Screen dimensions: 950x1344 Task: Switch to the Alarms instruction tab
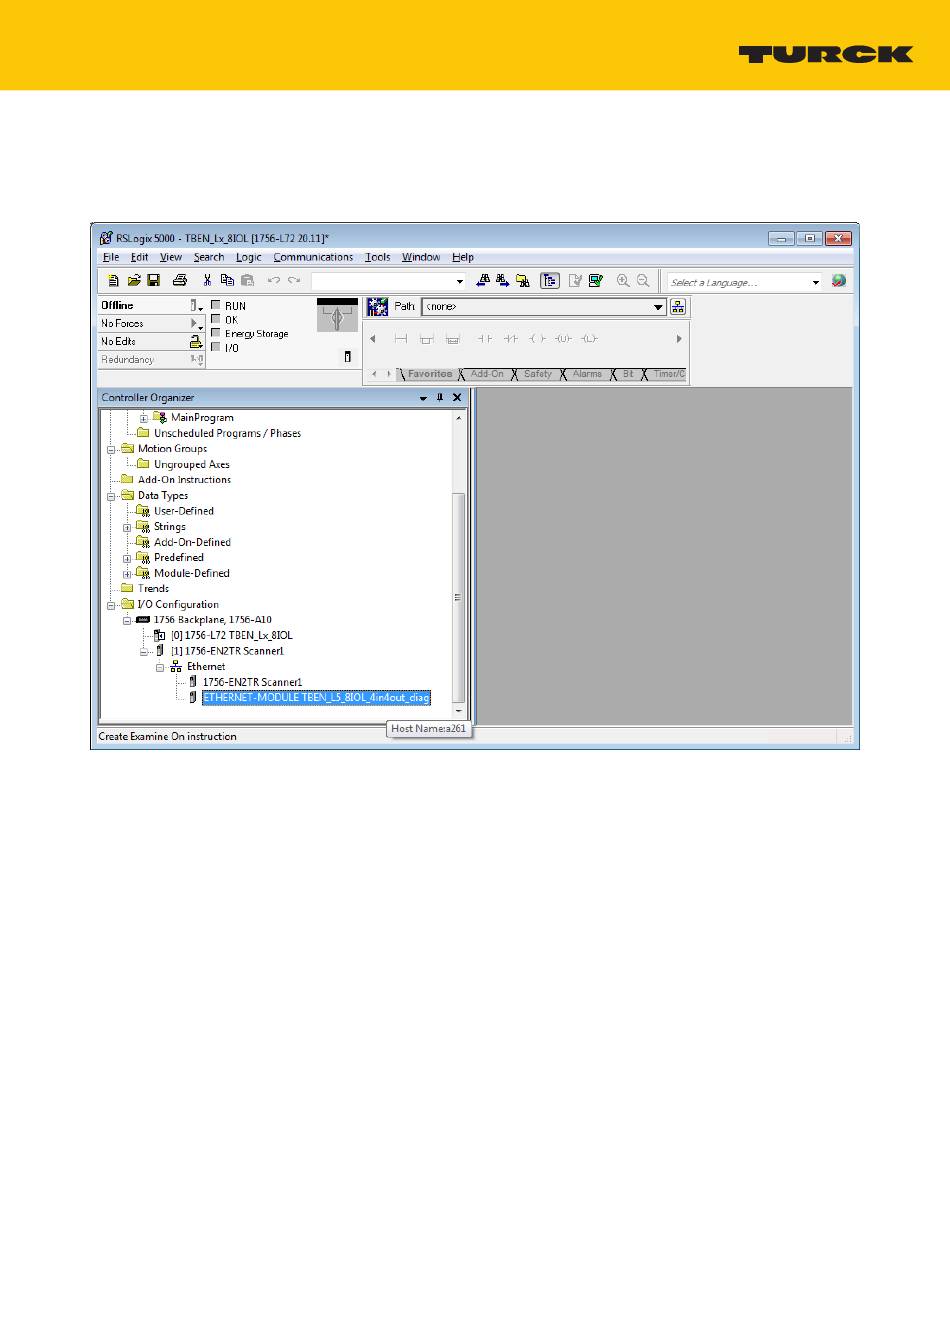587,374
